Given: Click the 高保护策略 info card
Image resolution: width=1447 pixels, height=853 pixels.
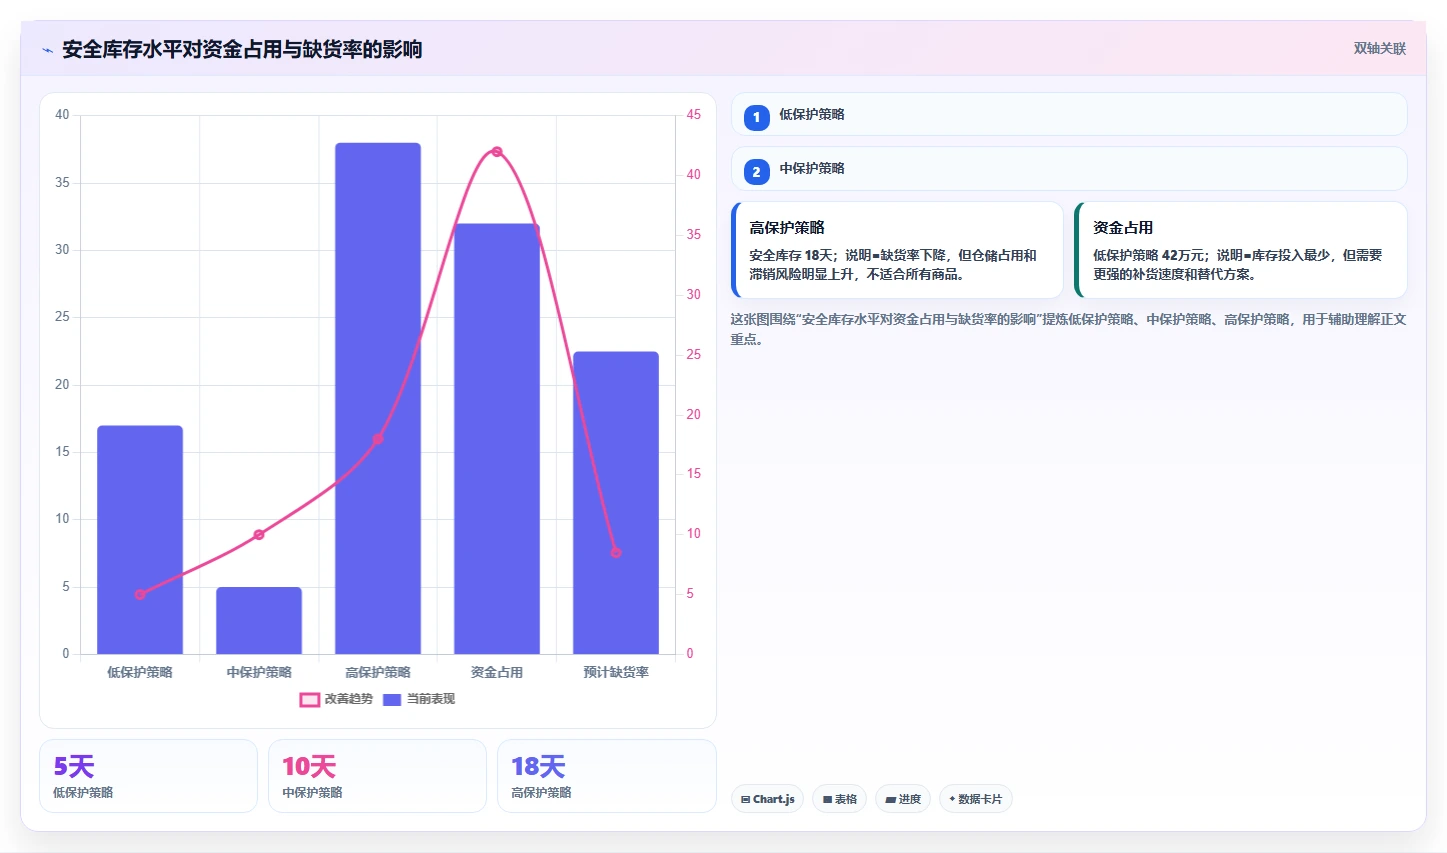Looking at the screenshot, I should pyautogui.click(x=897, y=250).
